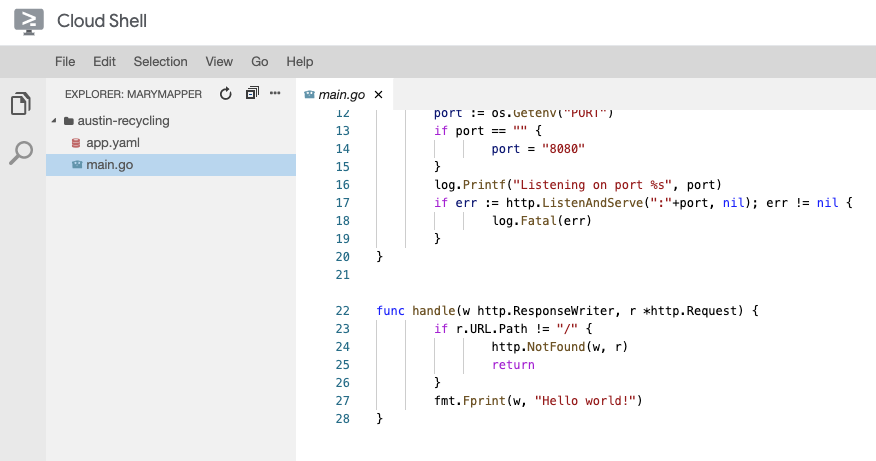Screen dimensions: 876x461
Task: Select the main.go tab label
Action: click(x=342, y=95)
